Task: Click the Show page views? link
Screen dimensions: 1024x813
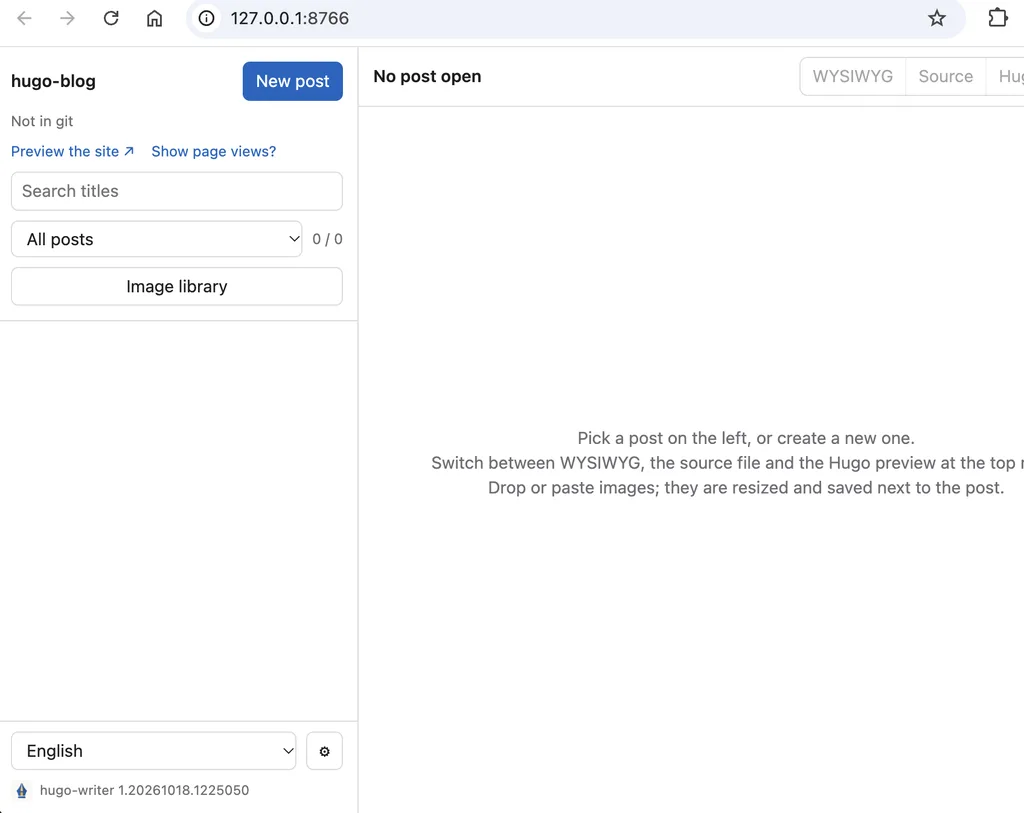Action: coord(214,151)
